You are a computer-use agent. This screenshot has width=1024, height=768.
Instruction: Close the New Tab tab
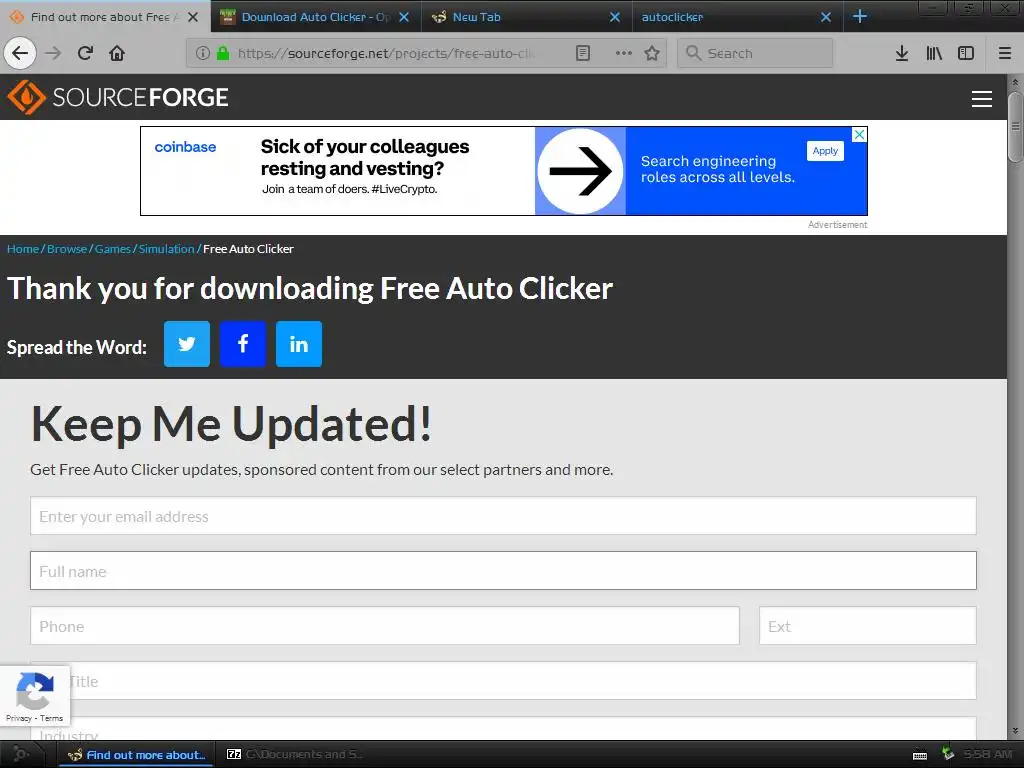(x=615, y=17)
